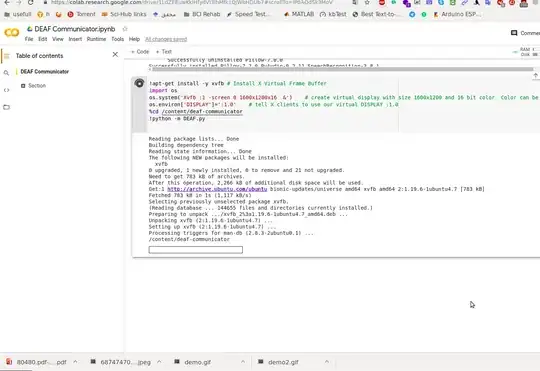Open the search icon in left sidebar
Viewport: 540px width, 371px height.
(x=6, y=73)
